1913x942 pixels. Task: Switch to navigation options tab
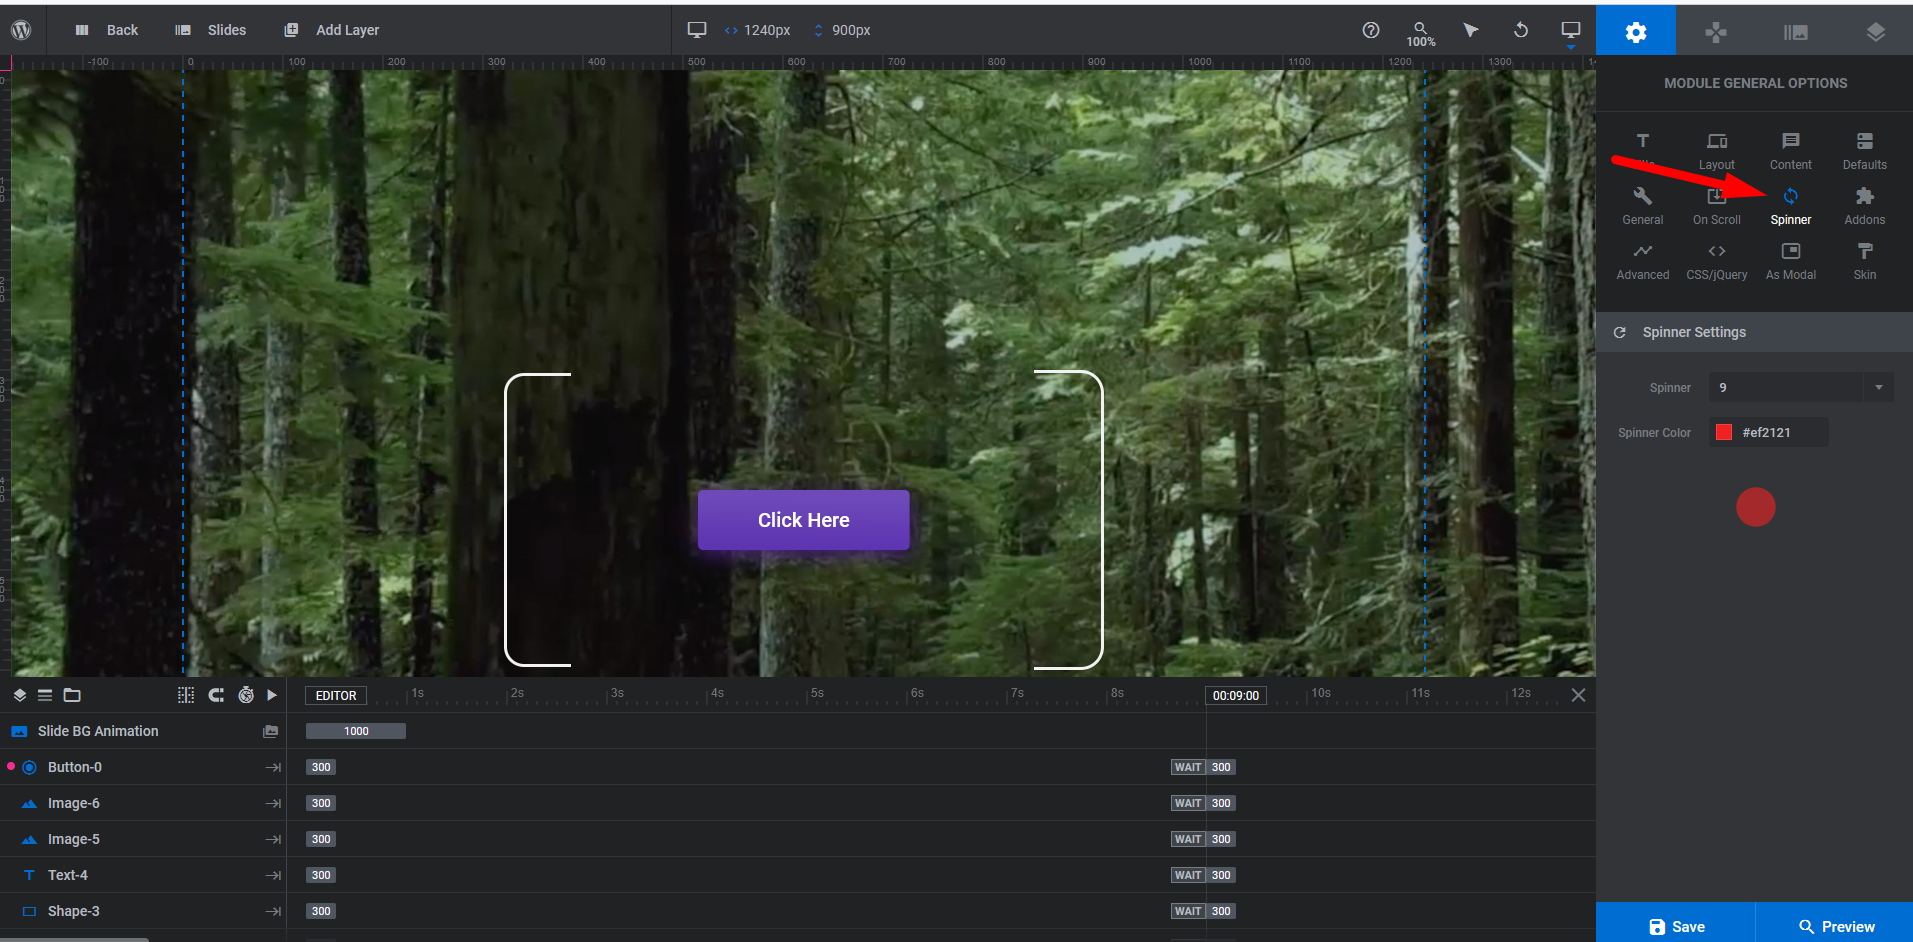pos(1716,32)
